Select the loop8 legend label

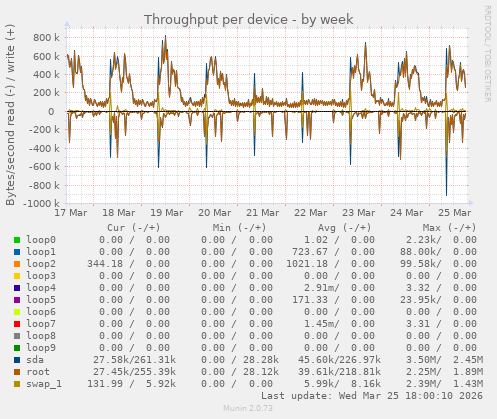(x=41, y=336)
